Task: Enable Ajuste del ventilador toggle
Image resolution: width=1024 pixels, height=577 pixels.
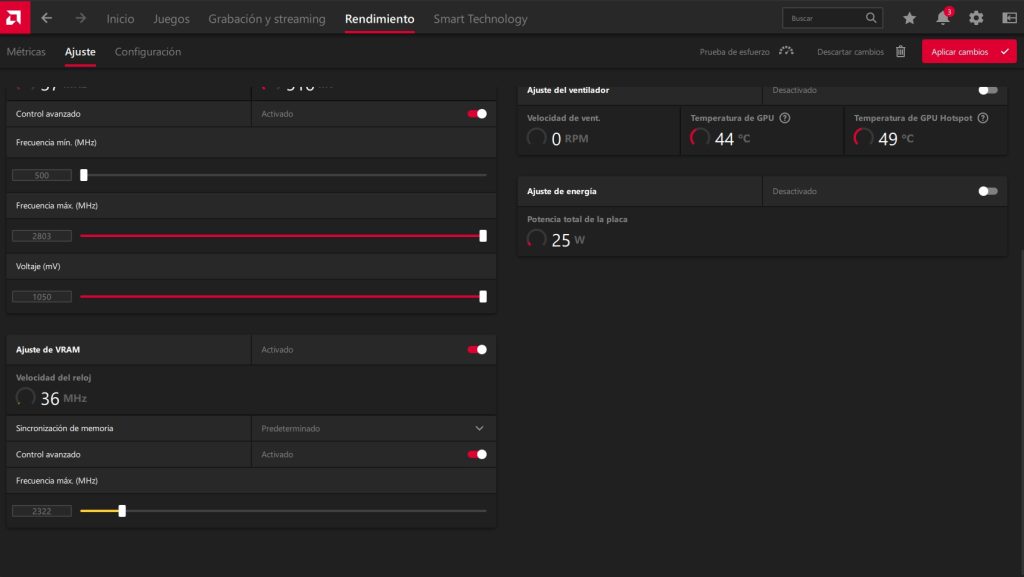Action: [987, 90]
